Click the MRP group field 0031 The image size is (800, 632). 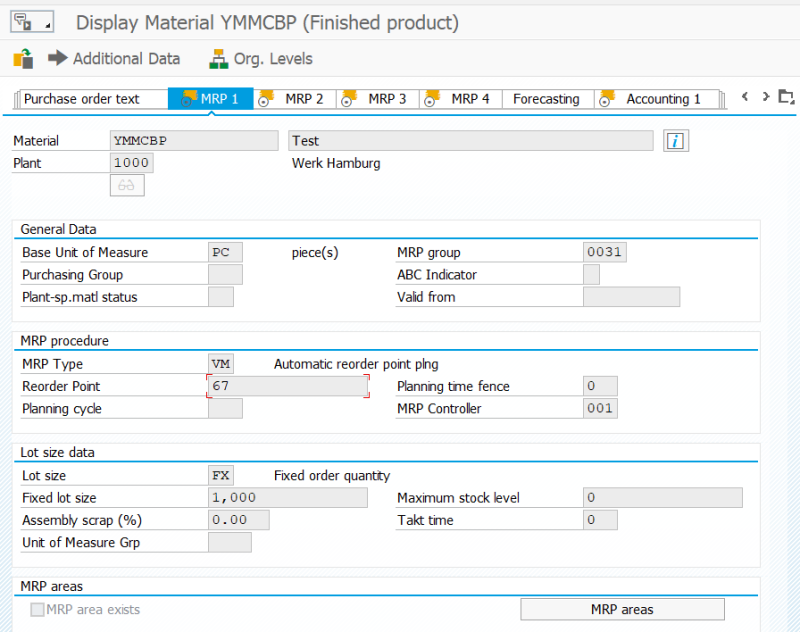click(605, 252)
